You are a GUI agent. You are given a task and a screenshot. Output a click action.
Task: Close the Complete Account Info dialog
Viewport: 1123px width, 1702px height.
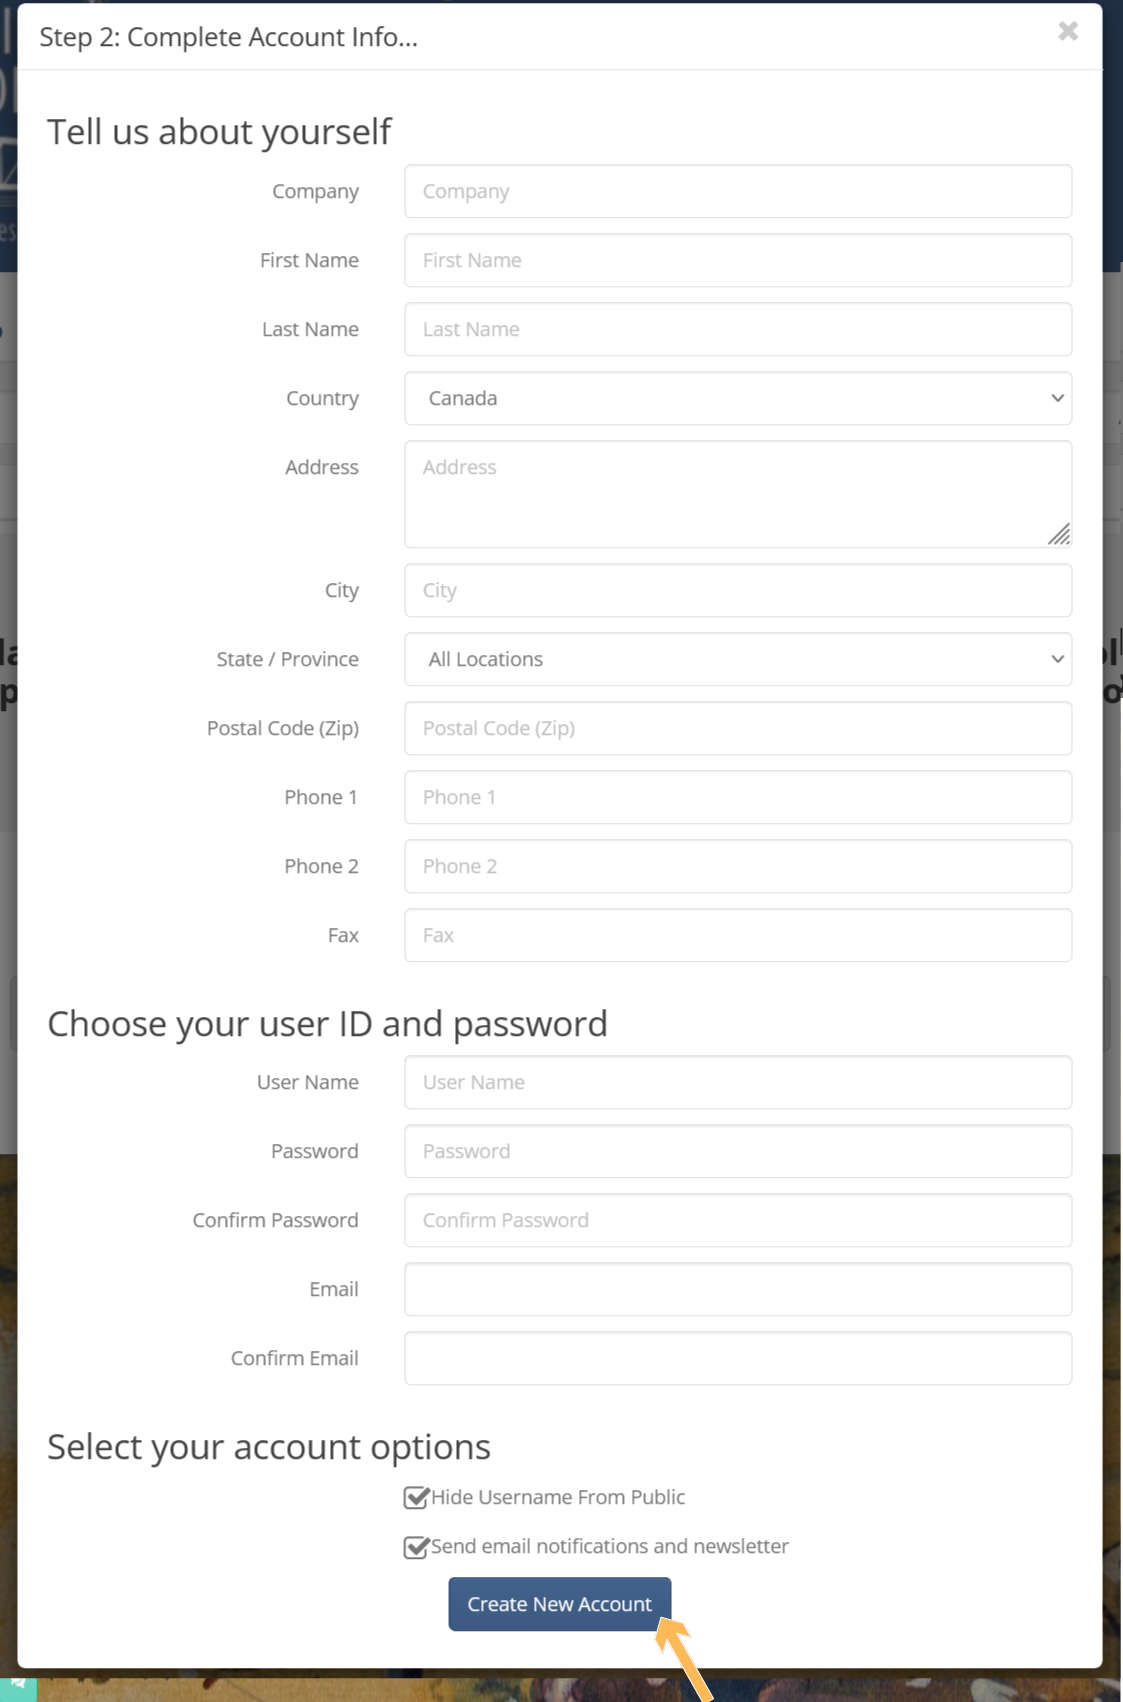(1068, 32)
